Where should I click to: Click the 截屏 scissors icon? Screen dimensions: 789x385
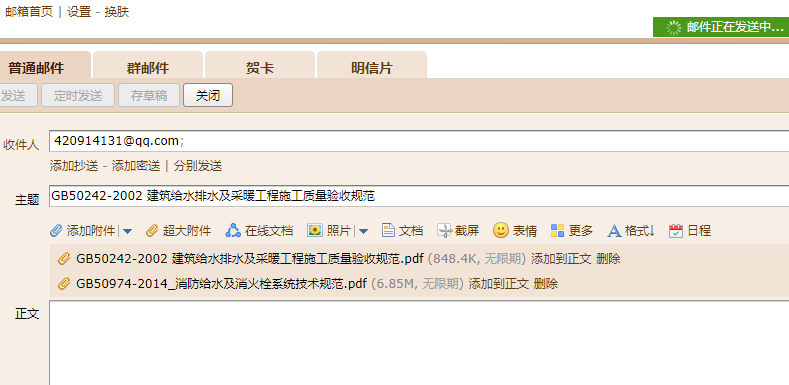[445, 231]
